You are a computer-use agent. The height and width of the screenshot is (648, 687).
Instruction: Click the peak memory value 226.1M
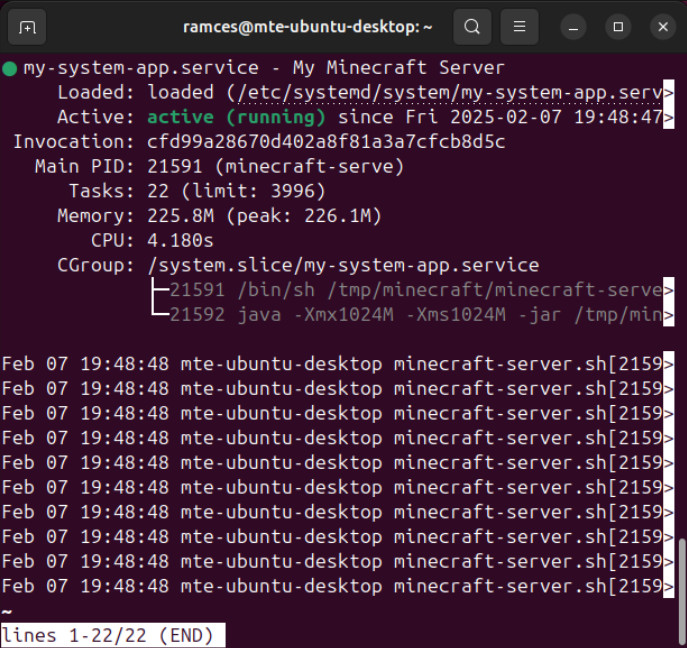click(x=337, y=216)
